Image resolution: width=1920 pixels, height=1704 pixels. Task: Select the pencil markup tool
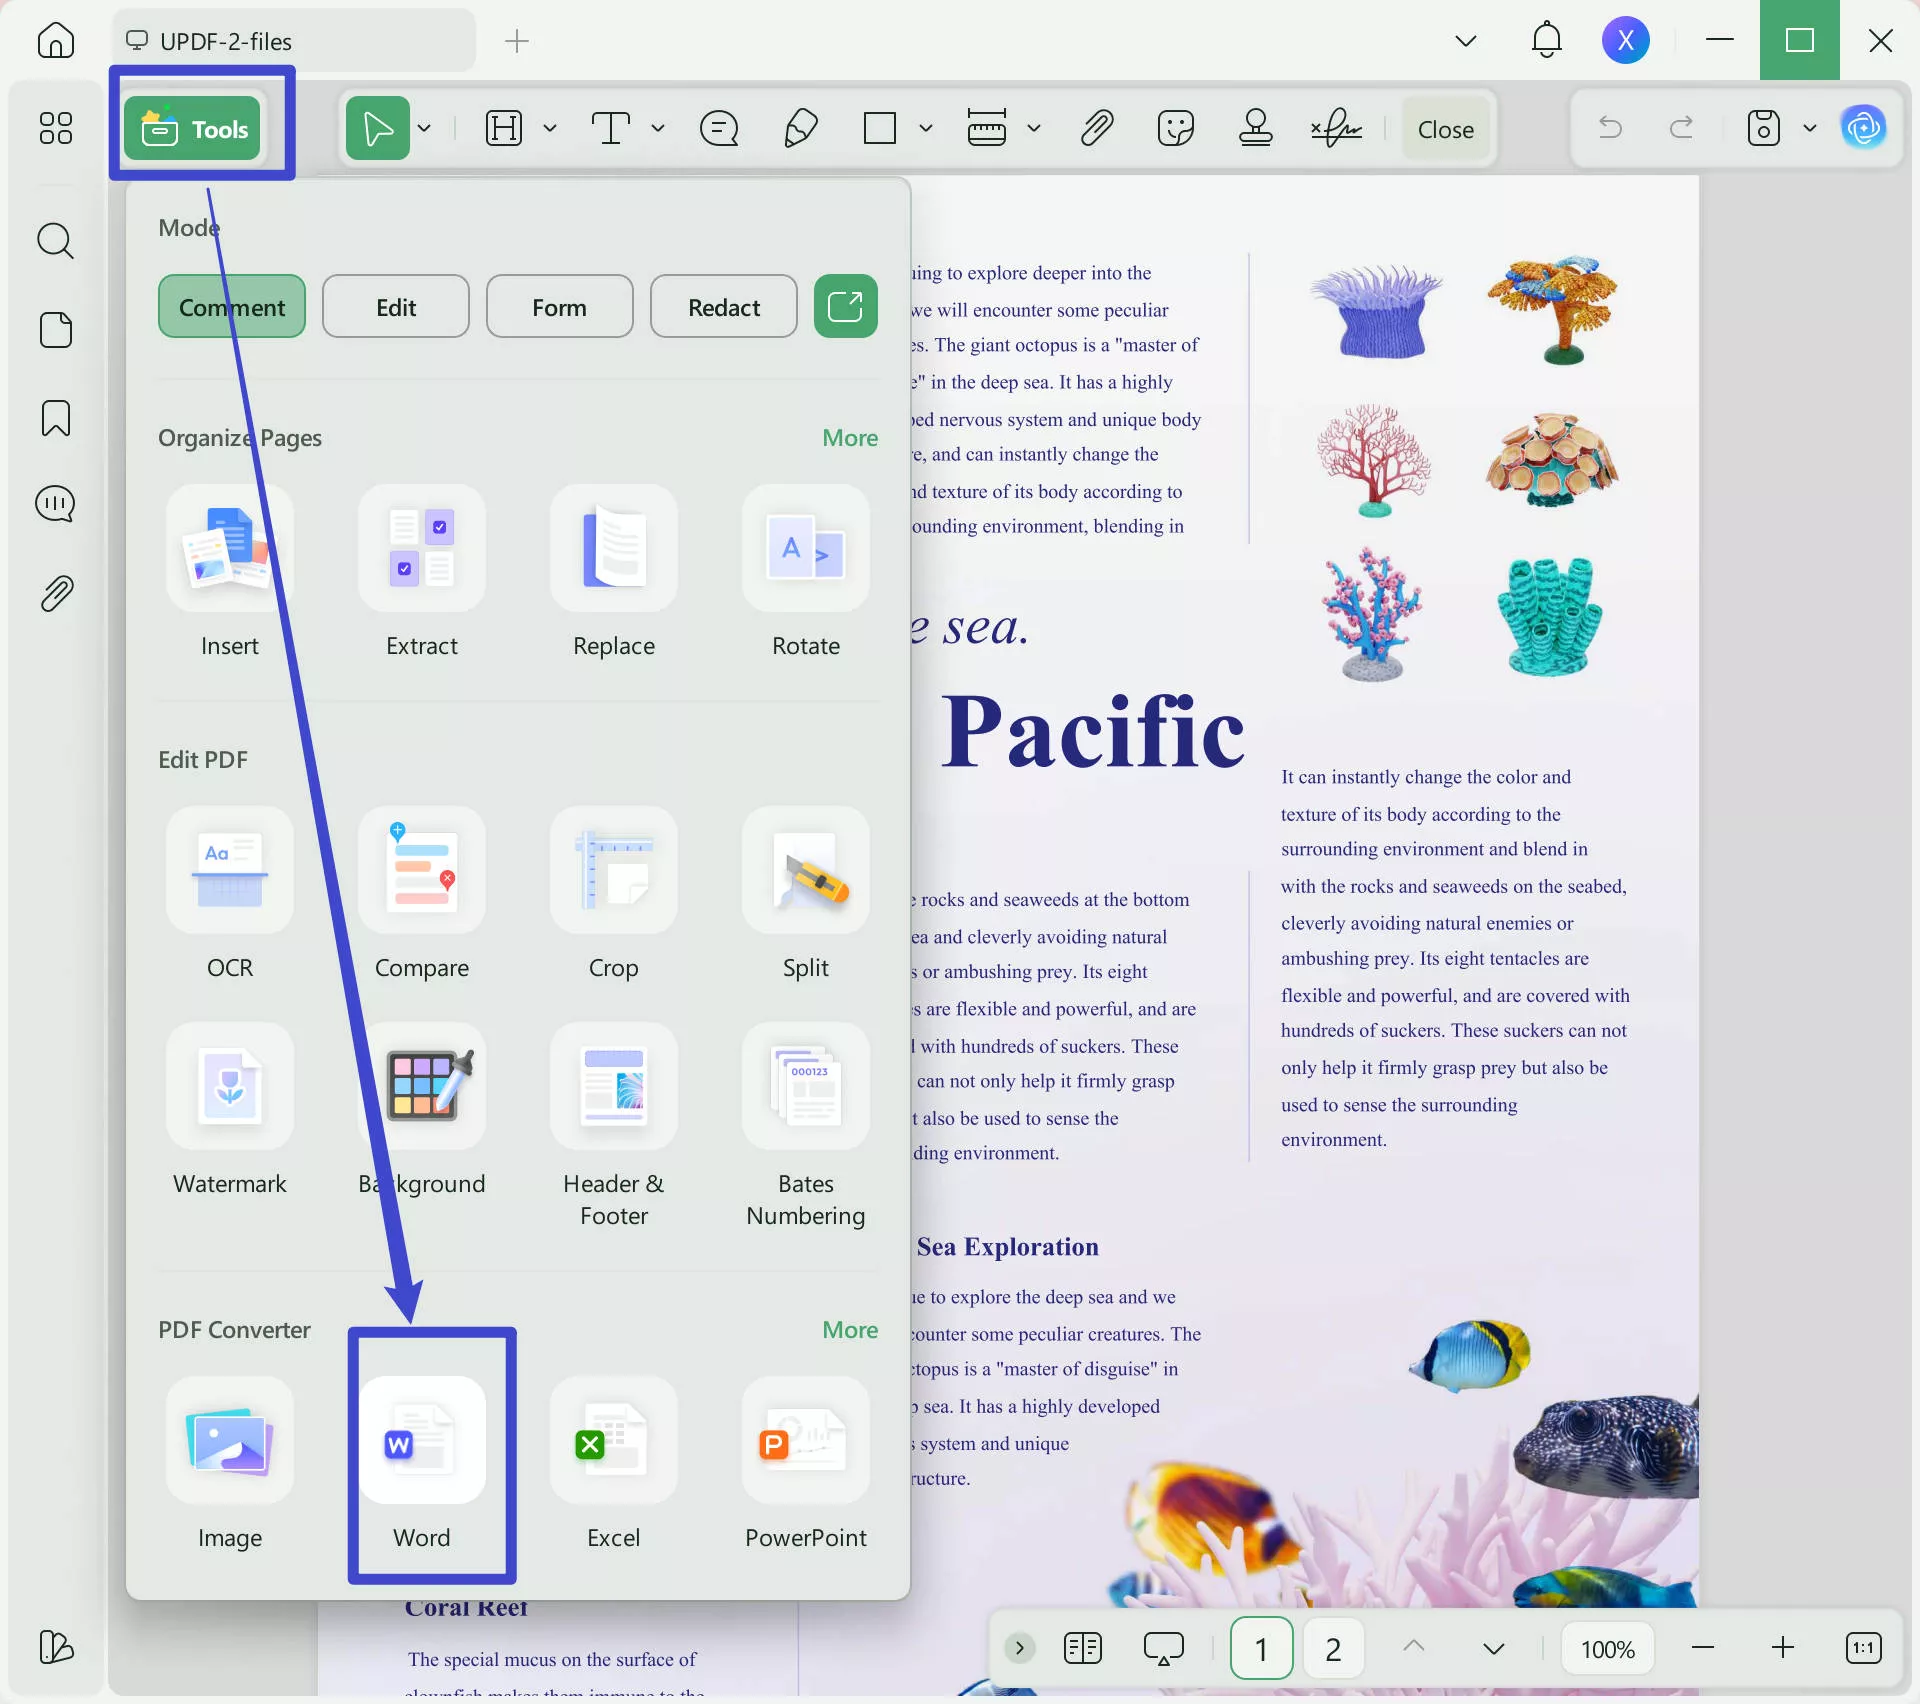[800, 128]
